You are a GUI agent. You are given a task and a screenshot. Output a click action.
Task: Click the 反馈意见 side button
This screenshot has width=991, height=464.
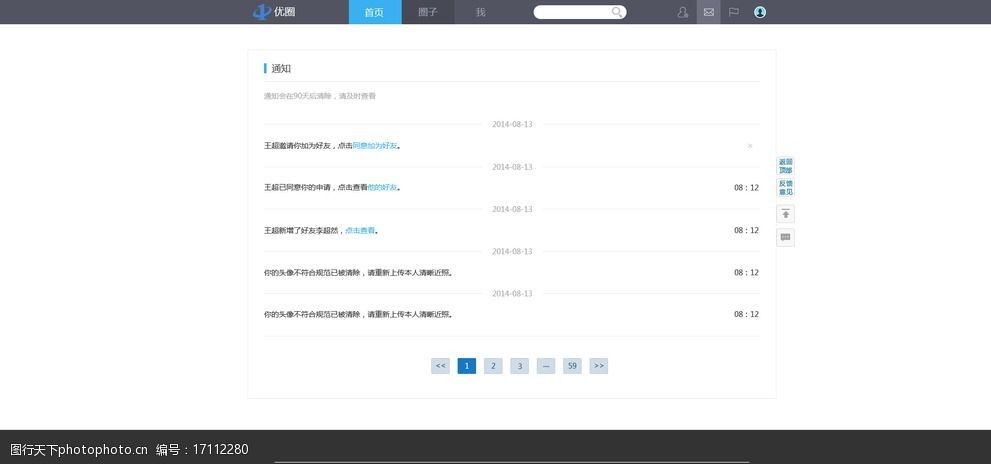786,188
